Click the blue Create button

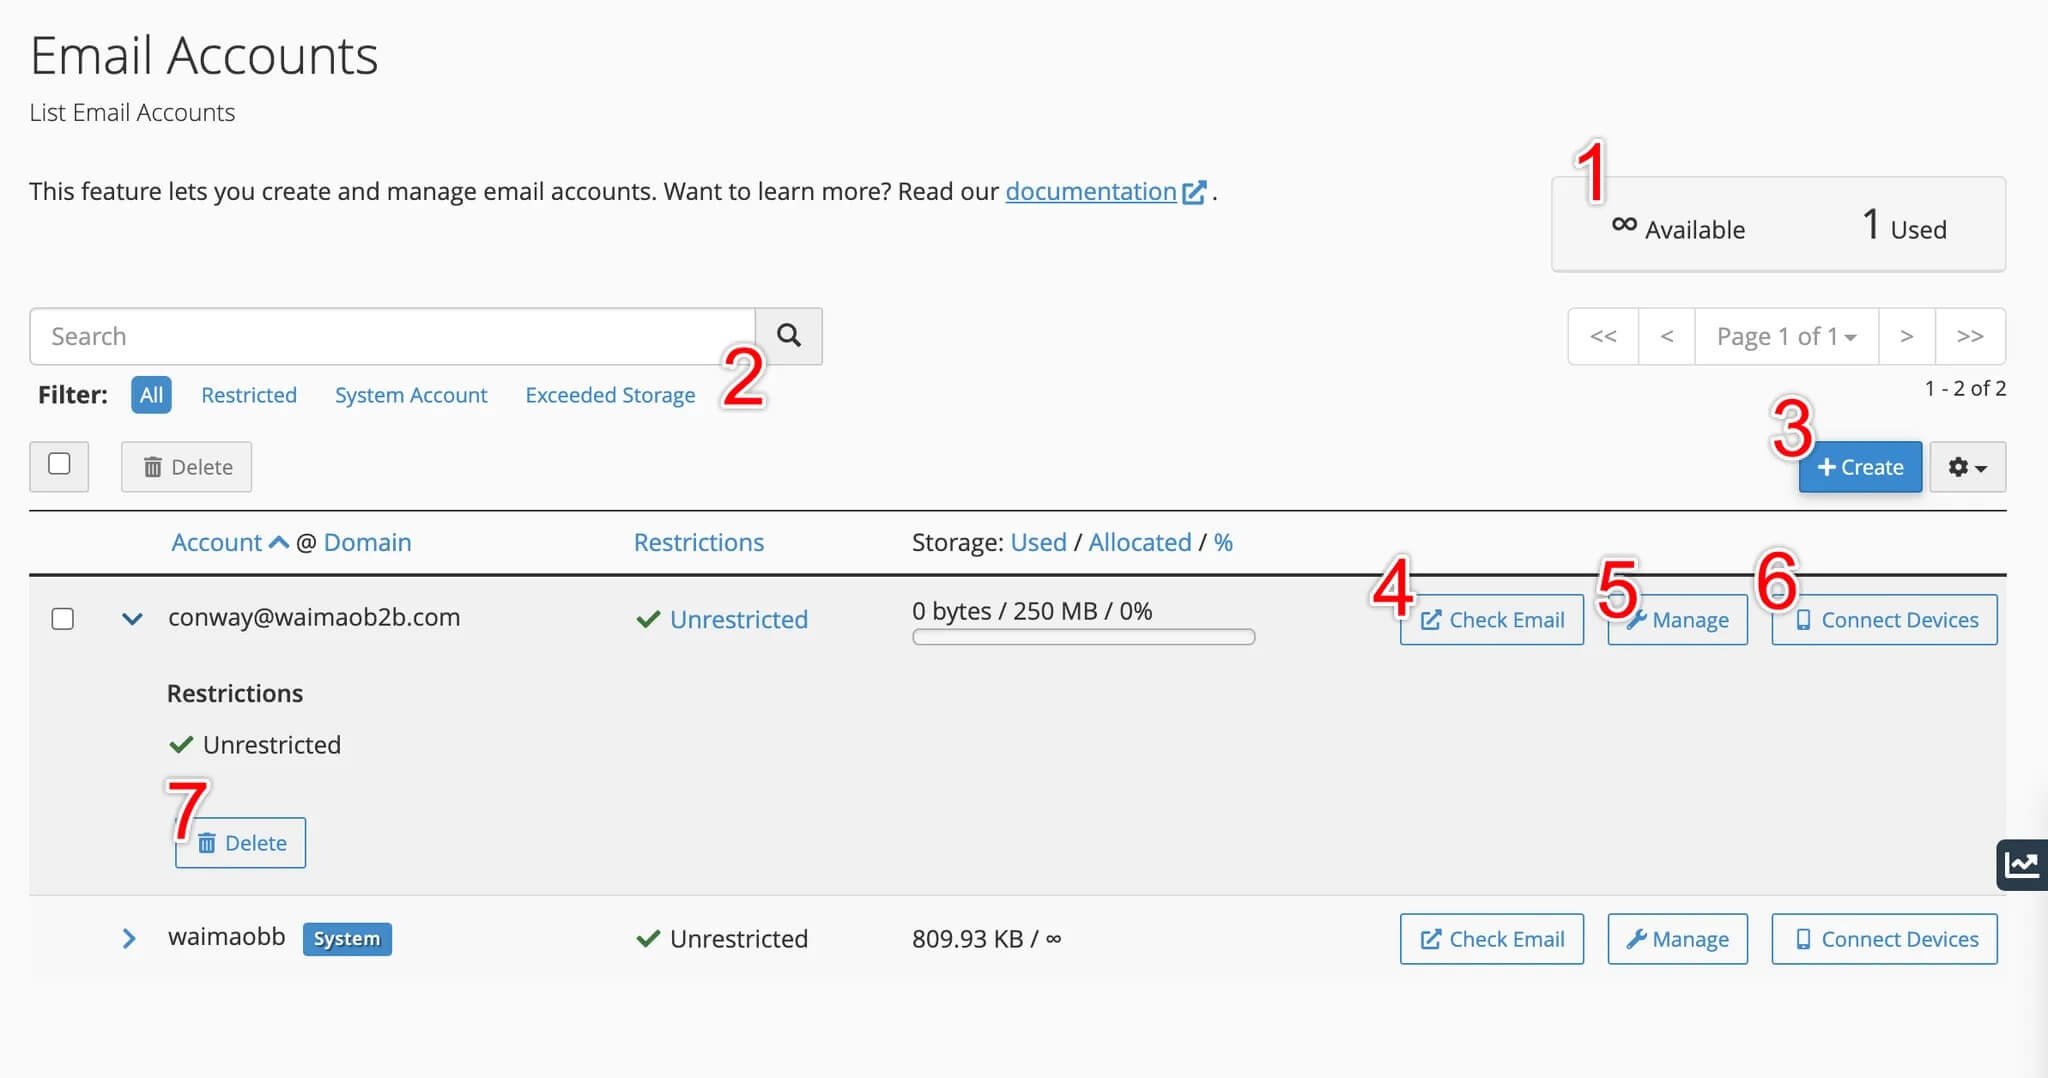tap(1859, 467)
